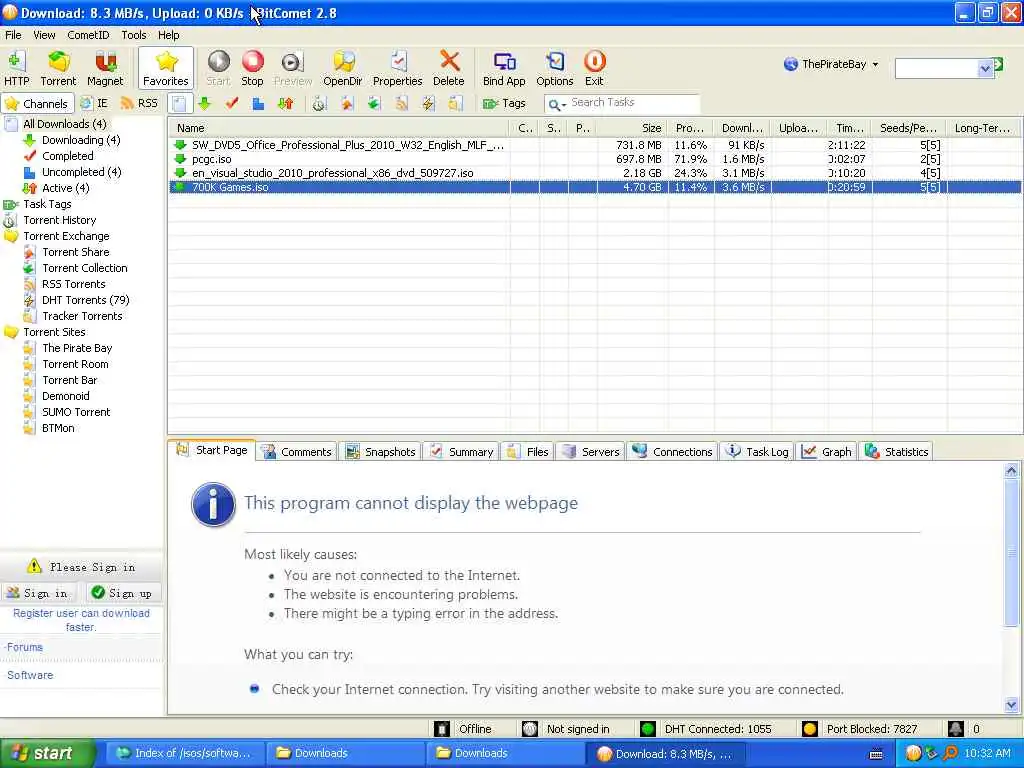Add a magnet link with Magnet icon
Image resolution: width=1024 pixels, height=768 pixels.
pos(104,68)
